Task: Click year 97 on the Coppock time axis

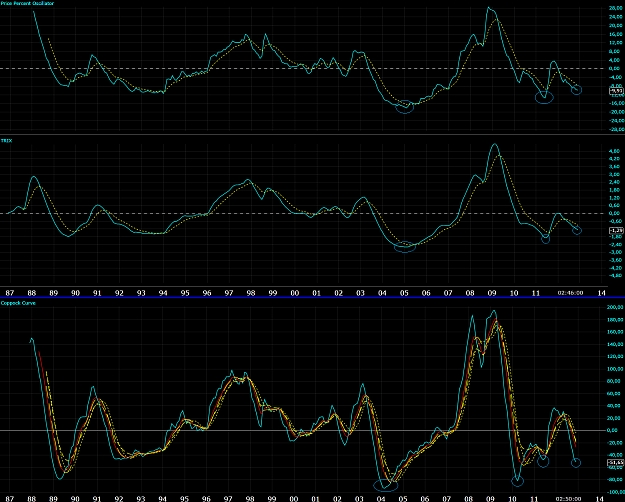Action: tap(228, 498)
